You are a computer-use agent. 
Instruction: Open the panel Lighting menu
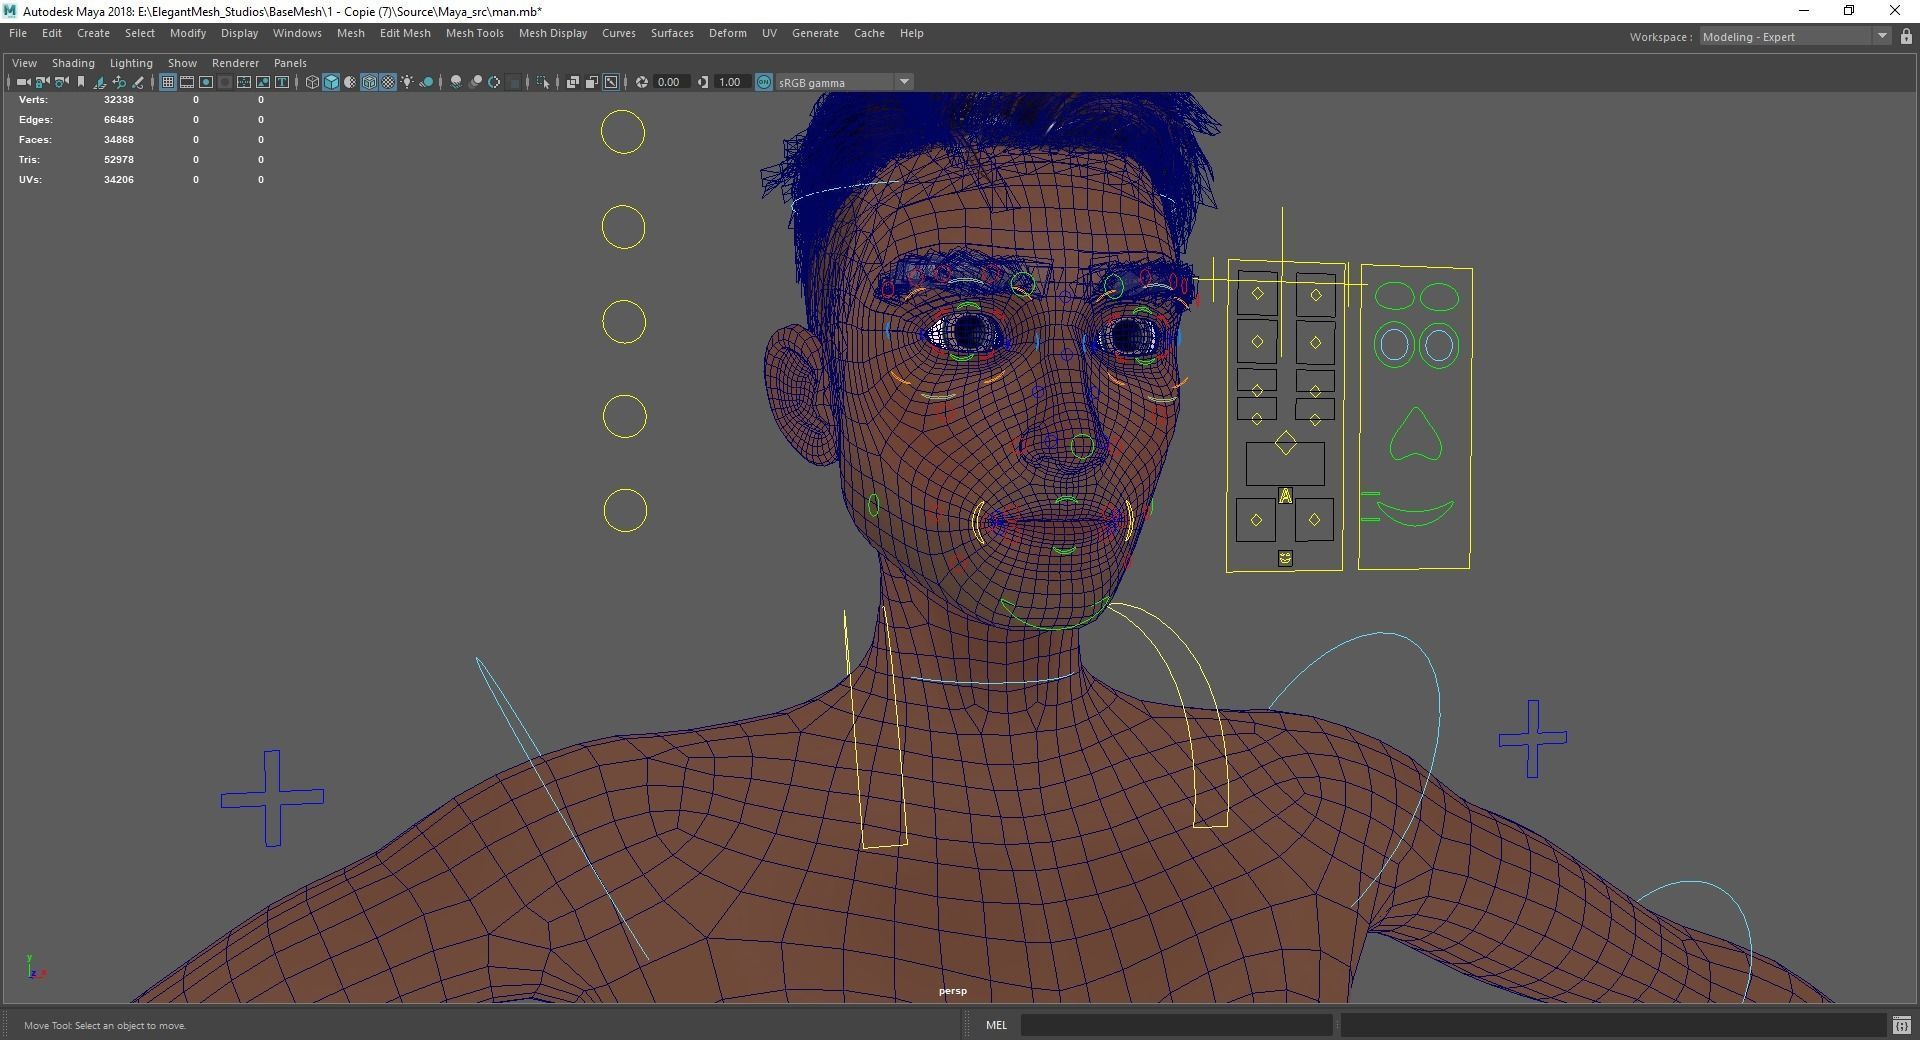[x=131, y=63]
